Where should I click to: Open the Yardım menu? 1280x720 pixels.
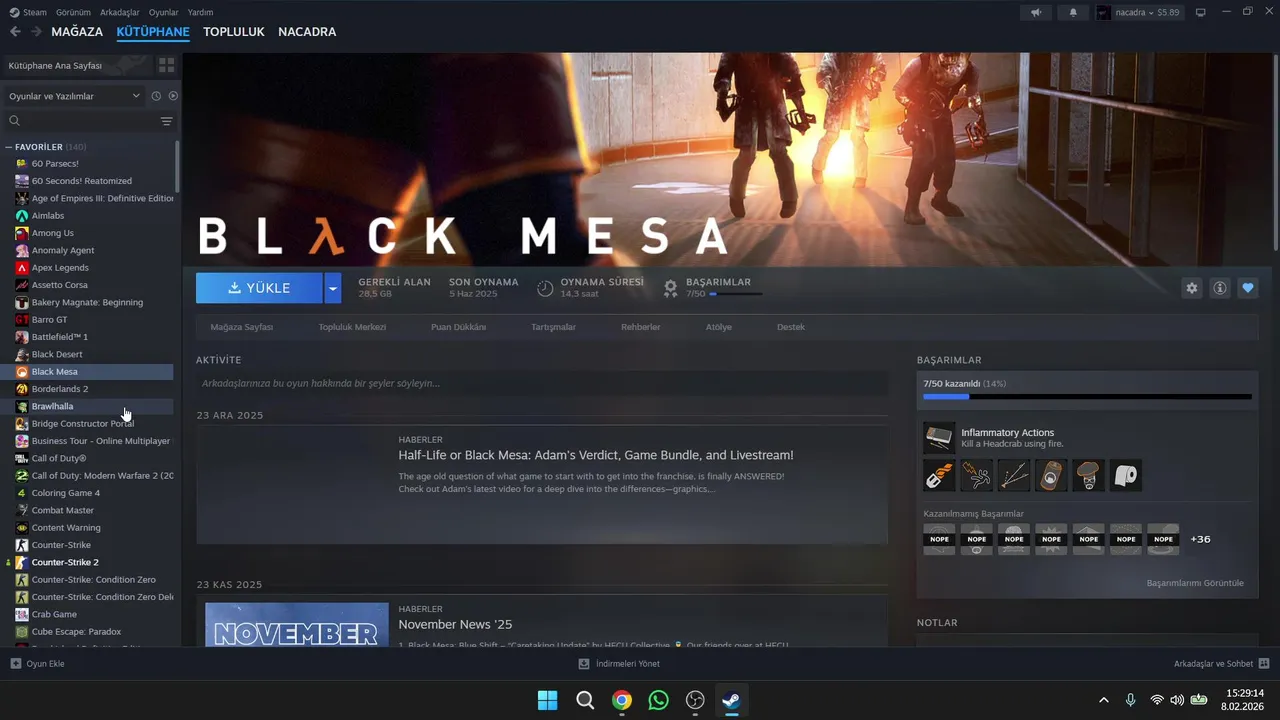(201, 12)
